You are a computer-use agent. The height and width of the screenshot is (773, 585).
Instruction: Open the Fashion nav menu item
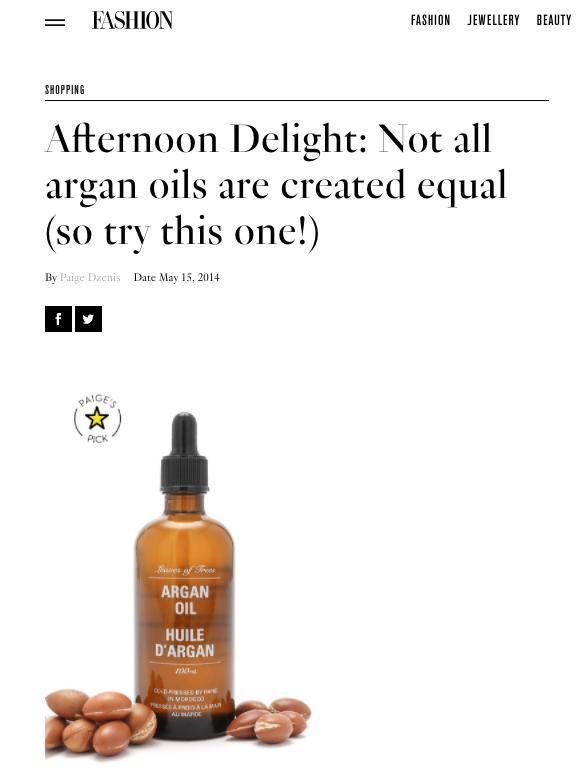[x=430, y=20]
